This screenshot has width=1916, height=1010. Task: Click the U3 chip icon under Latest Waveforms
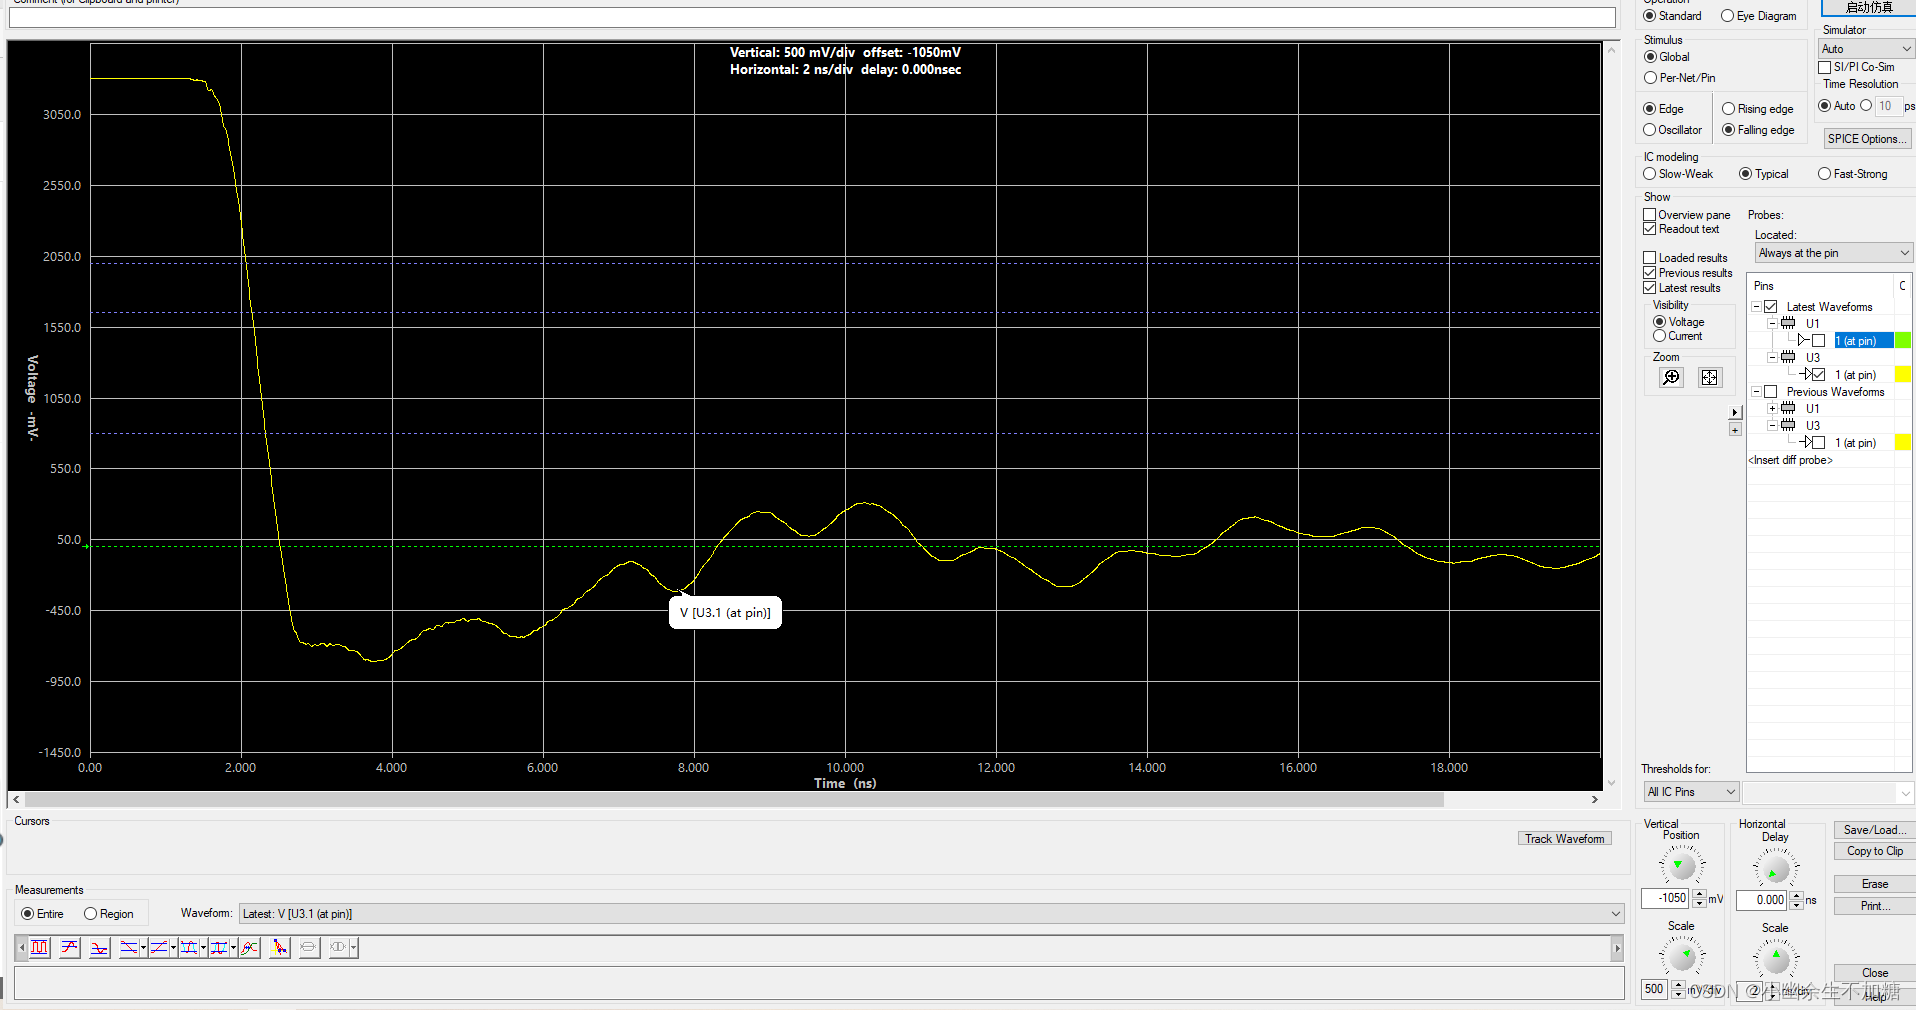click(1788, 357)
